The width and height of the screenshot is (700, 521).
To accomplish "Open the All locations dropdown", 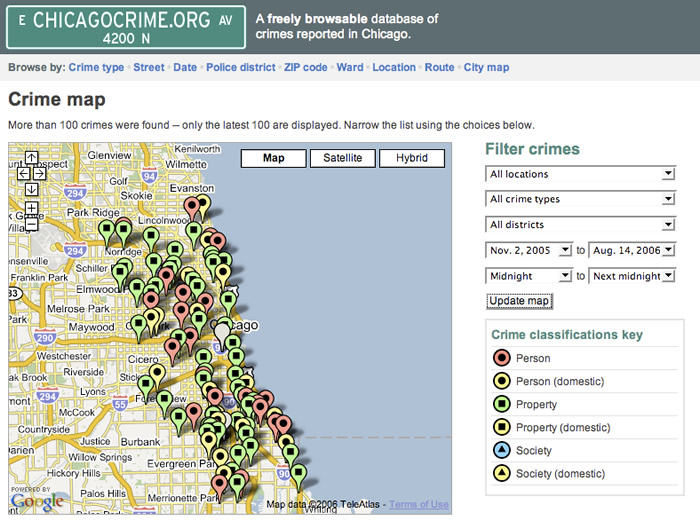I will (x=580, y=174).
